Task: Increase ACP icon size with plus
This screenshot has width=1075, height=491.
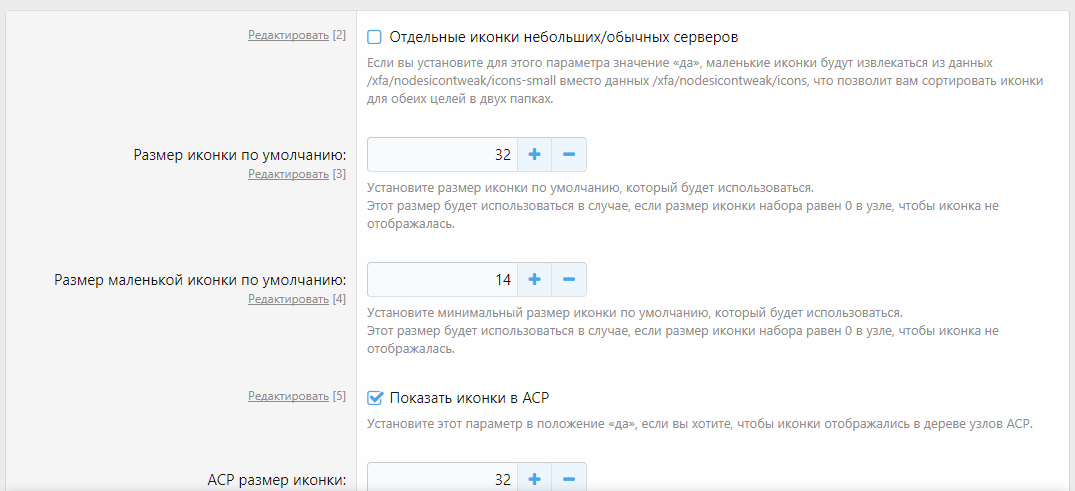Action: click(534, 479)
